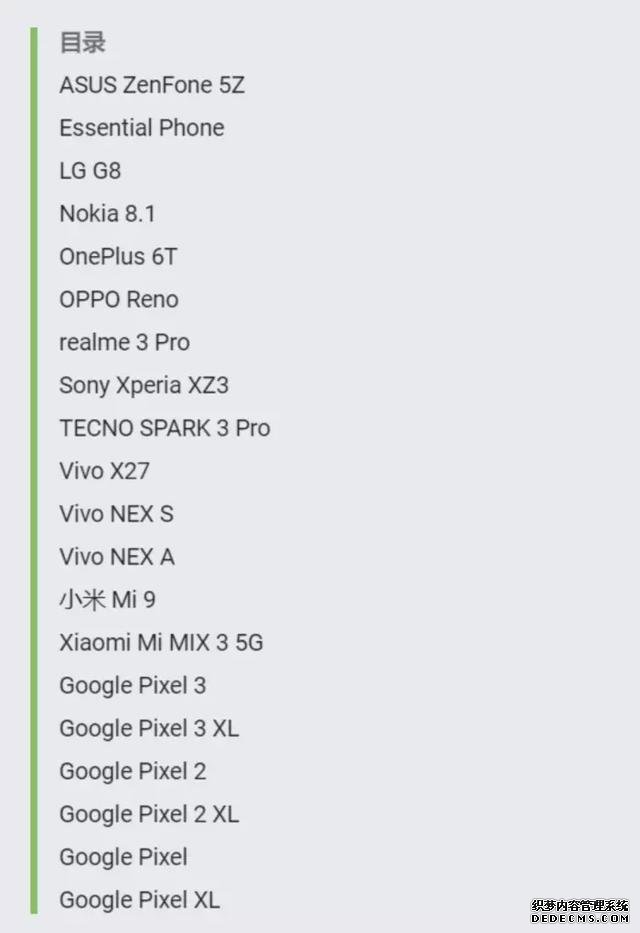Select Vivo NEX A link
The height and width of the screenshot is (933, 640).
pos(117,557)
